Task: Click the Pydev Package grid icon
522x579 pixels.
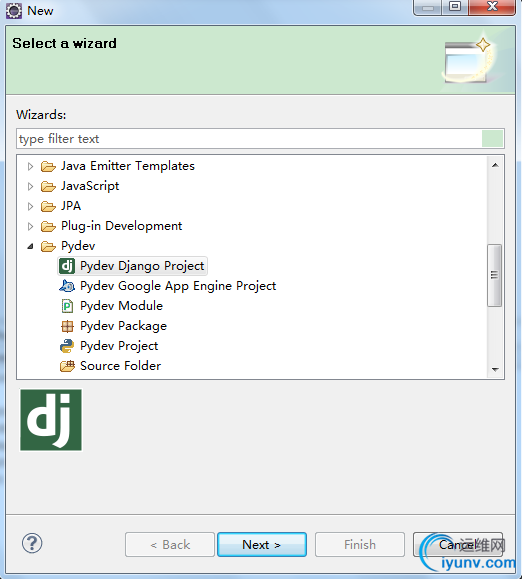Action: pos(67,326)
